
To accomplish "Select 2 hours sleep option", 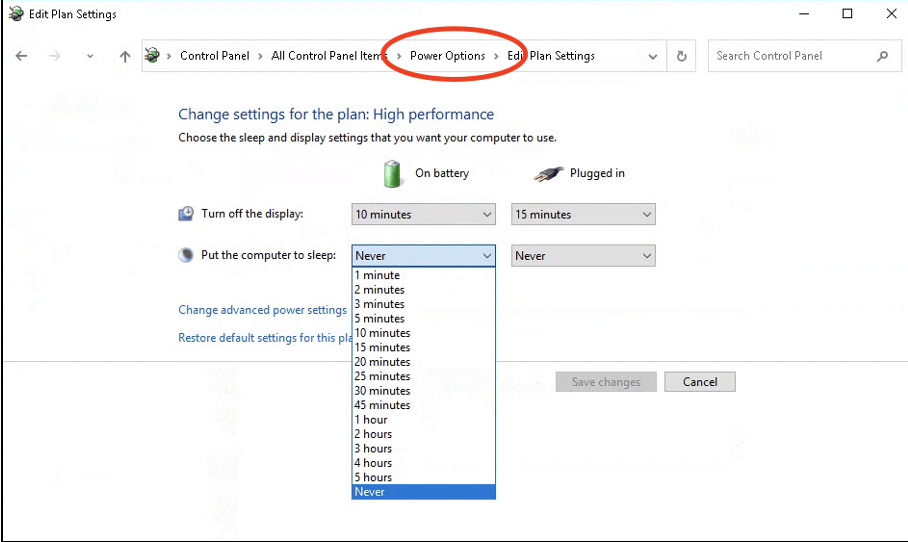I will point(423,434).
